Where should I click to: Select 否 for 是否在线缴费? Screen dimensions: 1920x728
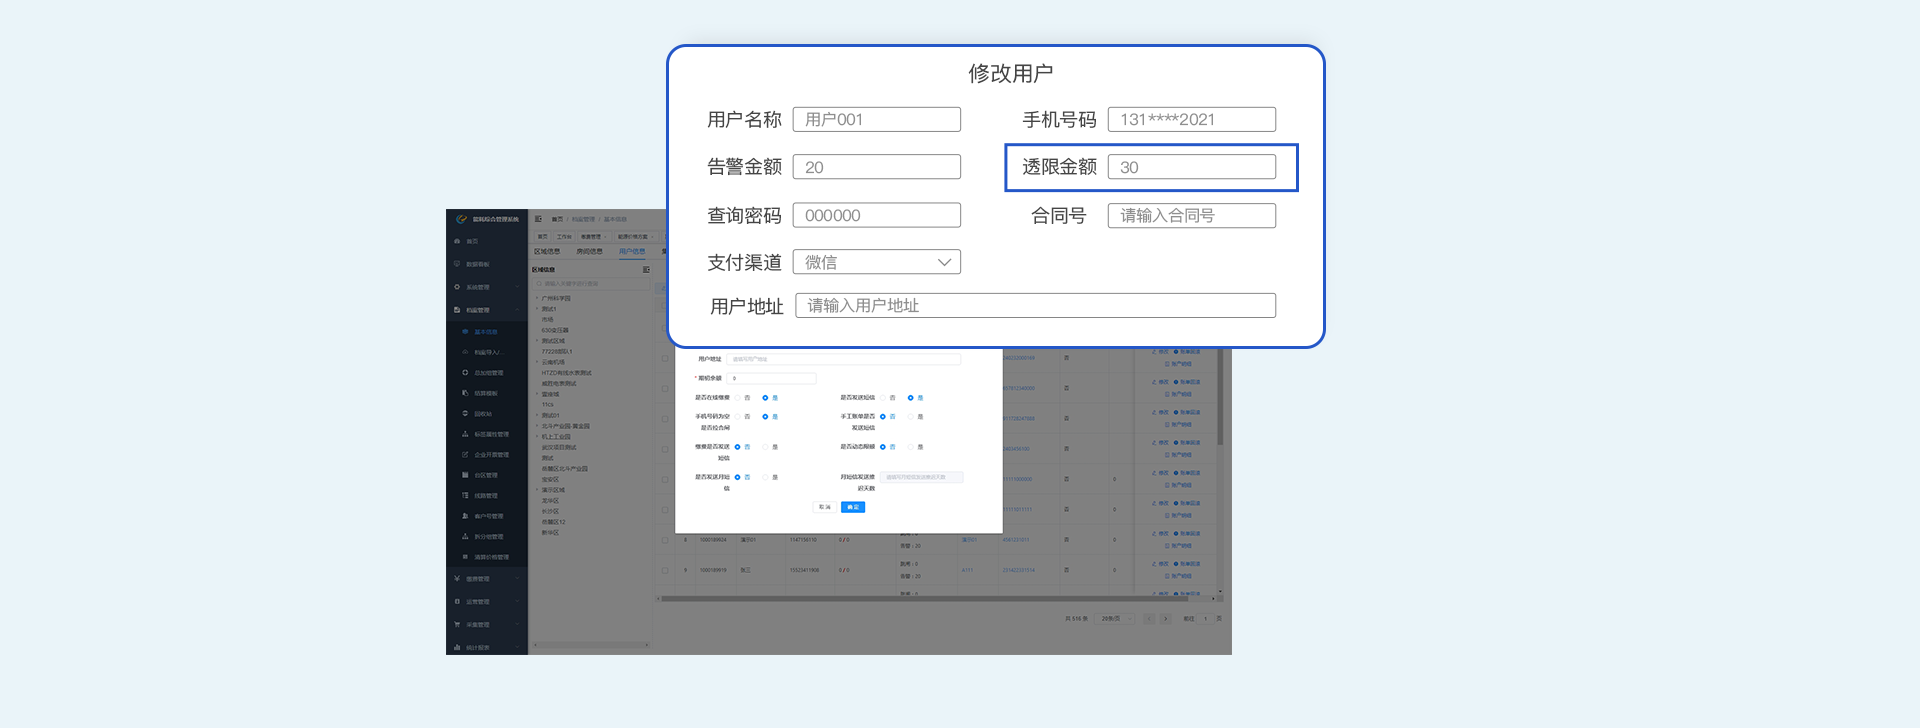738,398
